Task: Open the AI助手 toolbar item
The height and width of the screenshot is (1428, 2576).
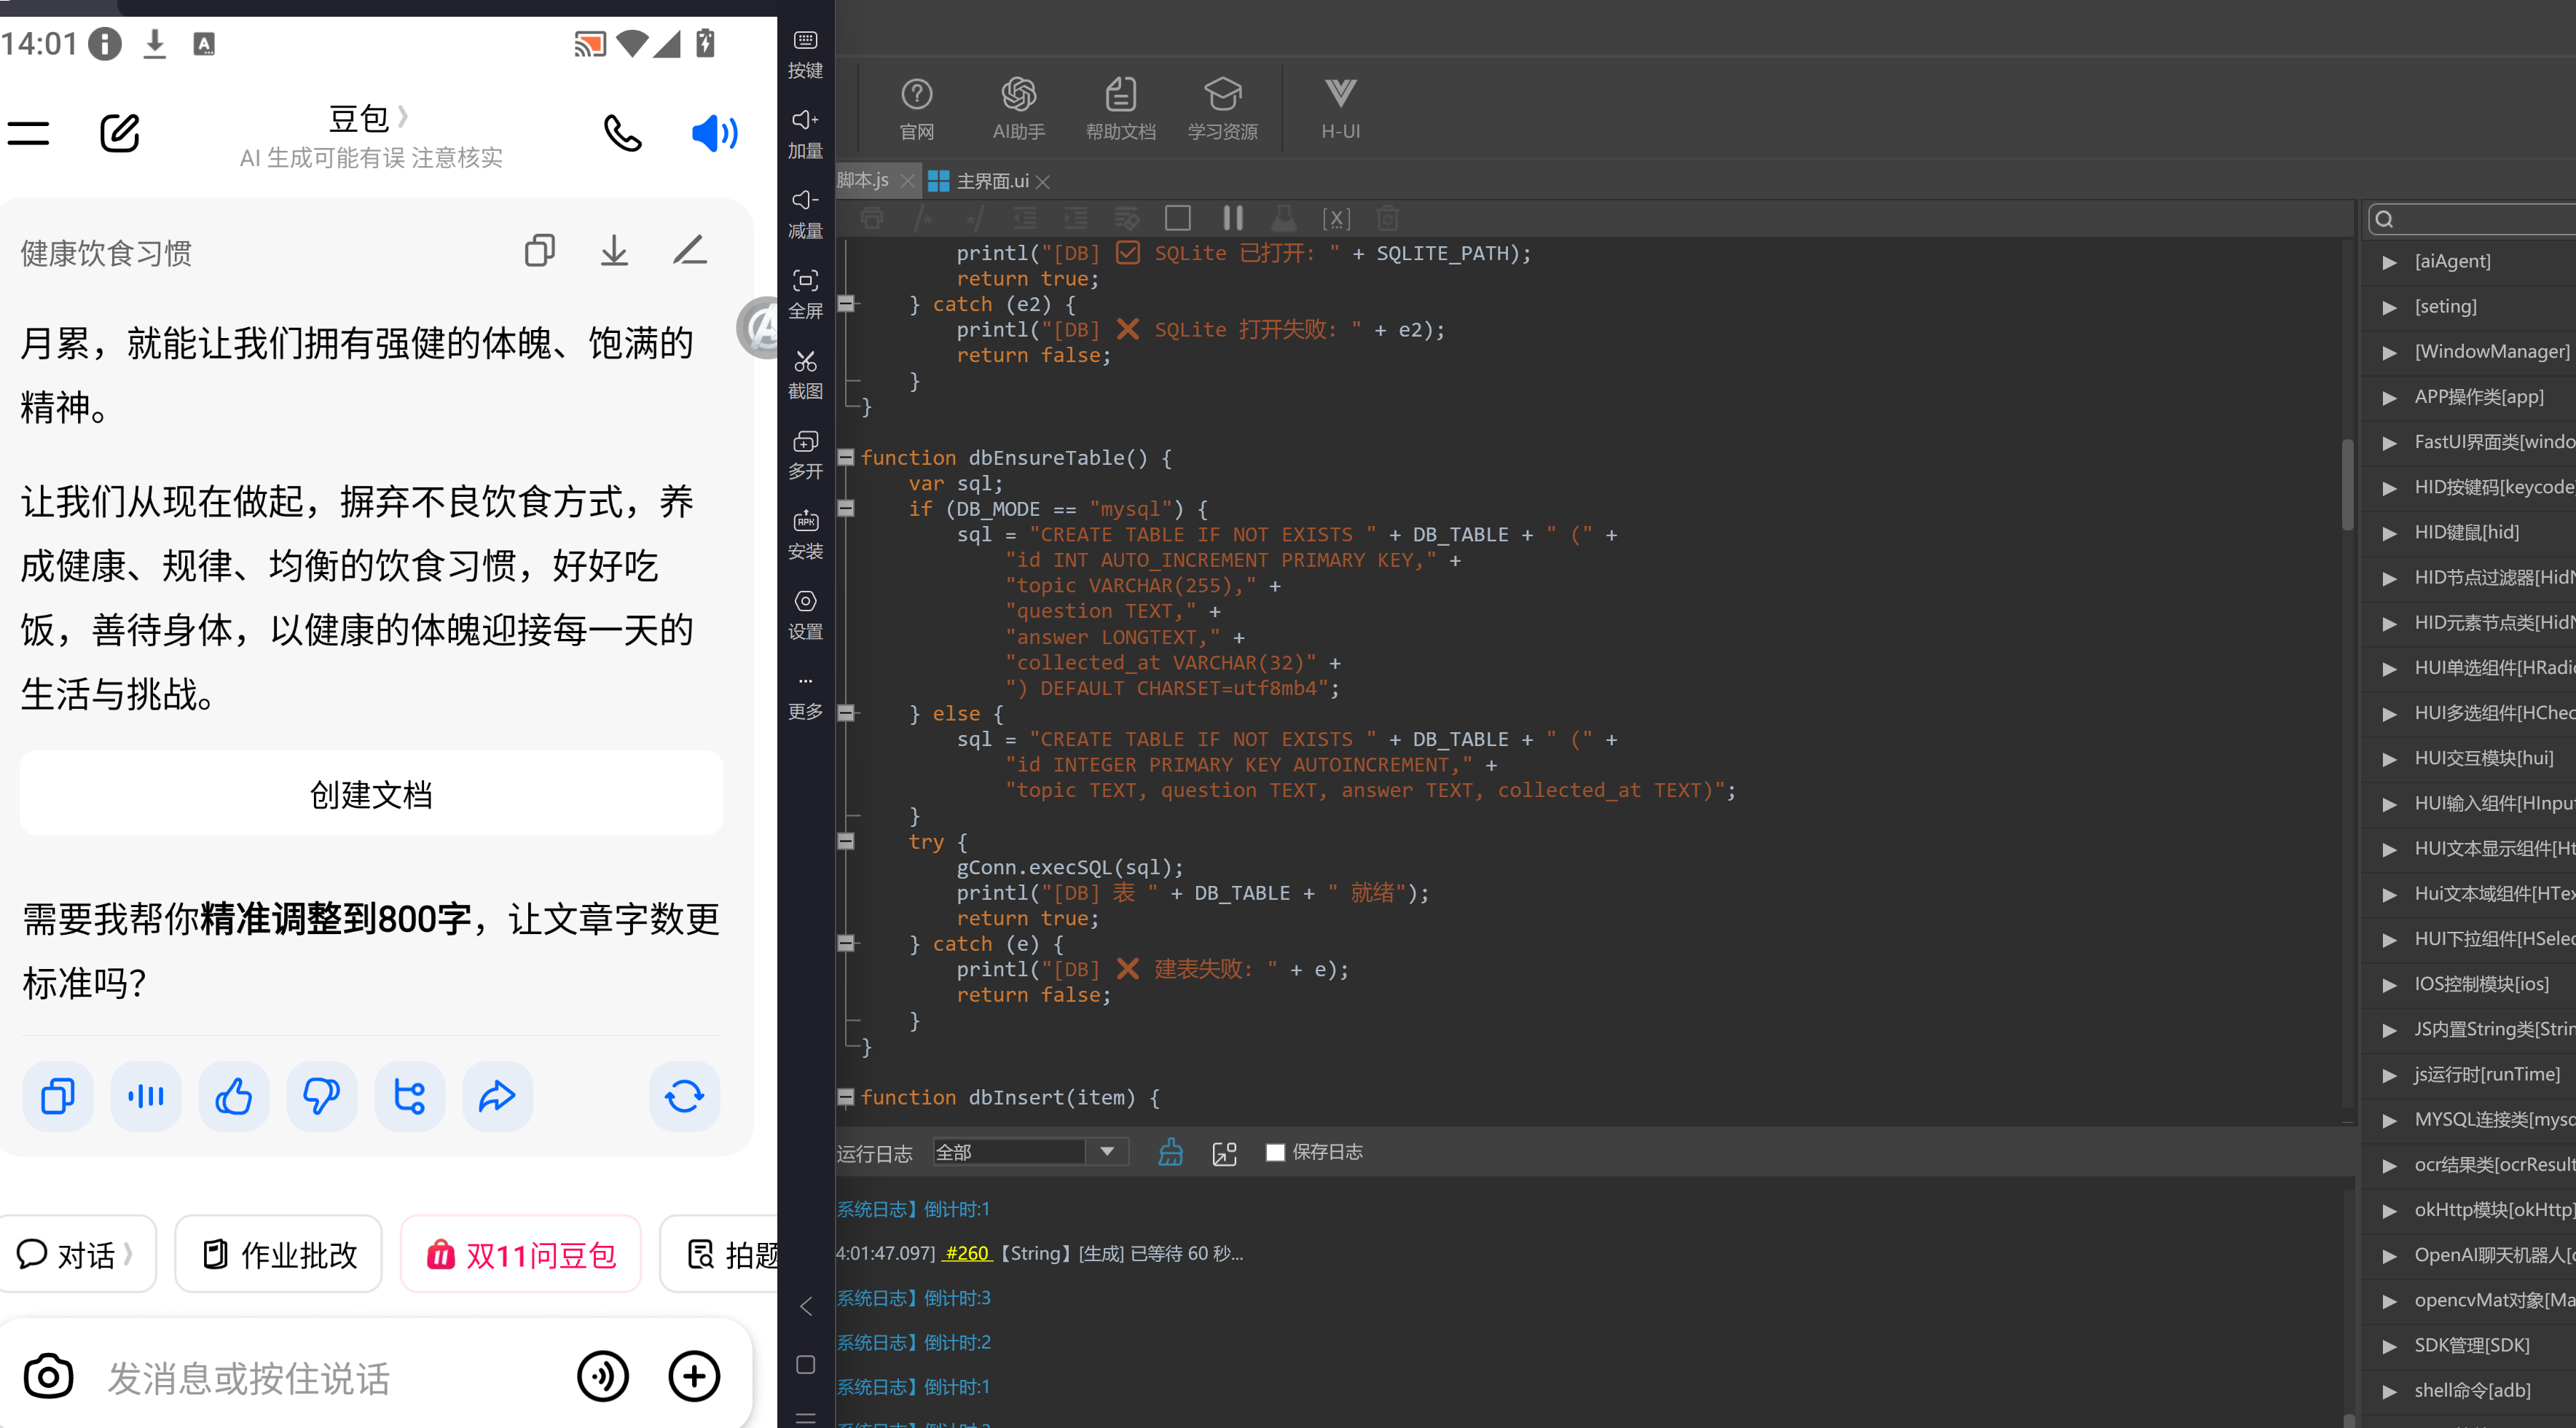Action: pos(1018,108)
